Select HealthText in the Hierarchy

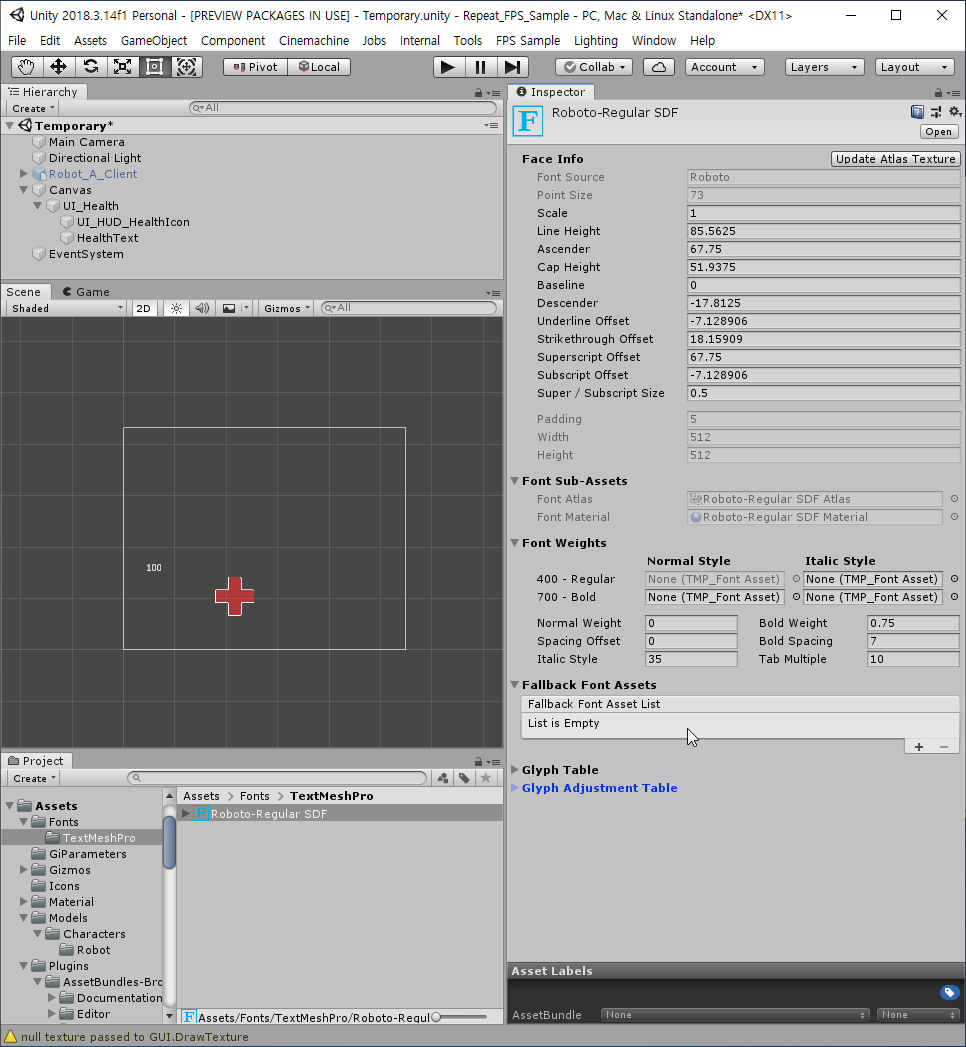[x=107, y=238]
